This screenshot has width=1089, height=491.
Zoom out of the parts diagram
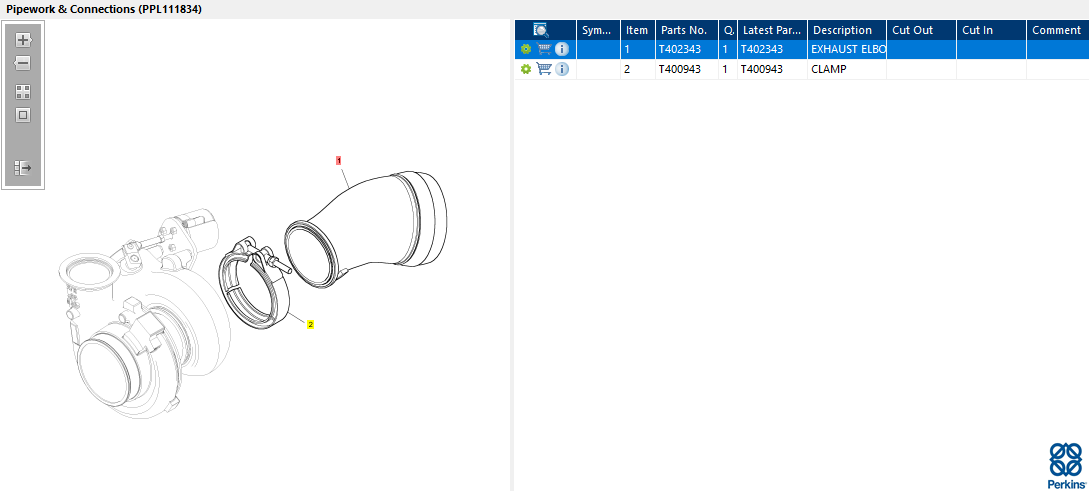pos(23,63)
